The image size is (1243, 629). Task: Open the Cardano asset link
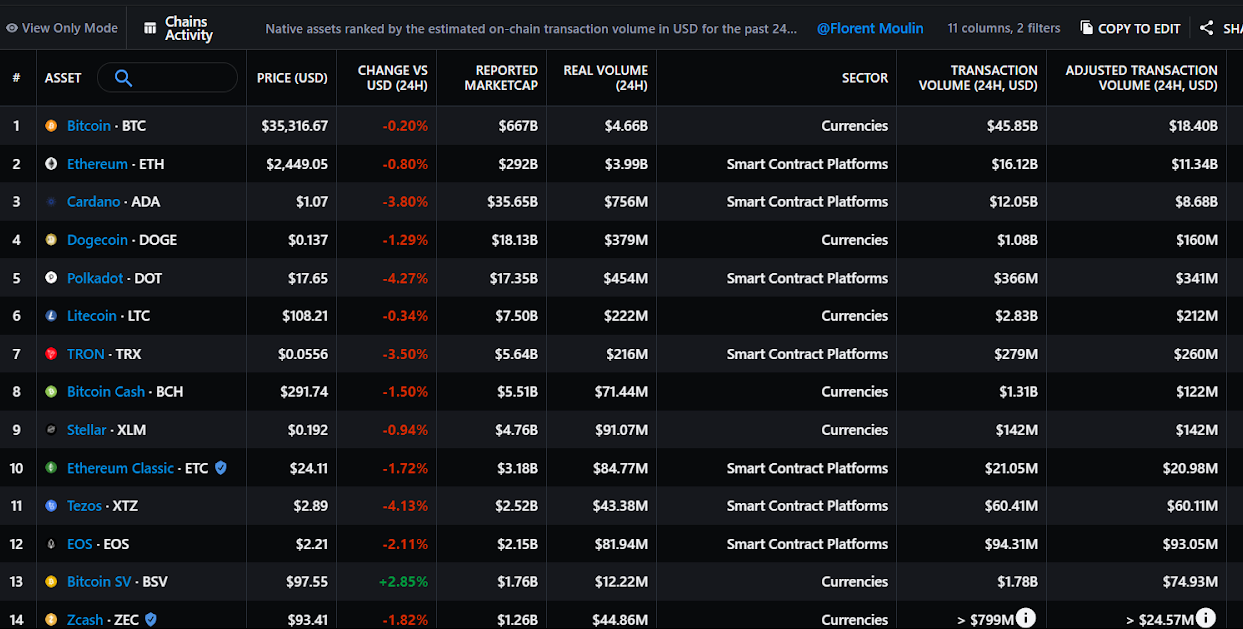[93, 202]
